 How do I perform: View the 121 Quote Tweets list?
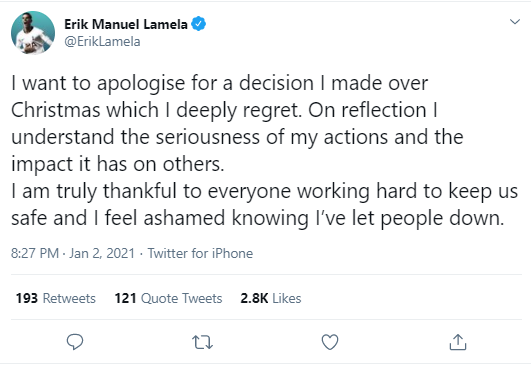pos(168,298)
